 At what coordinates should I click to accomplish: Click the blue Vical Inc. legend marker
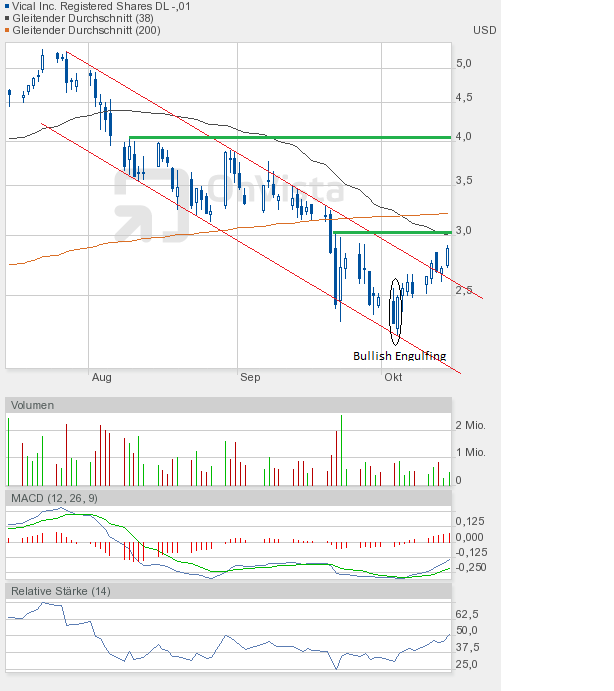9,5
